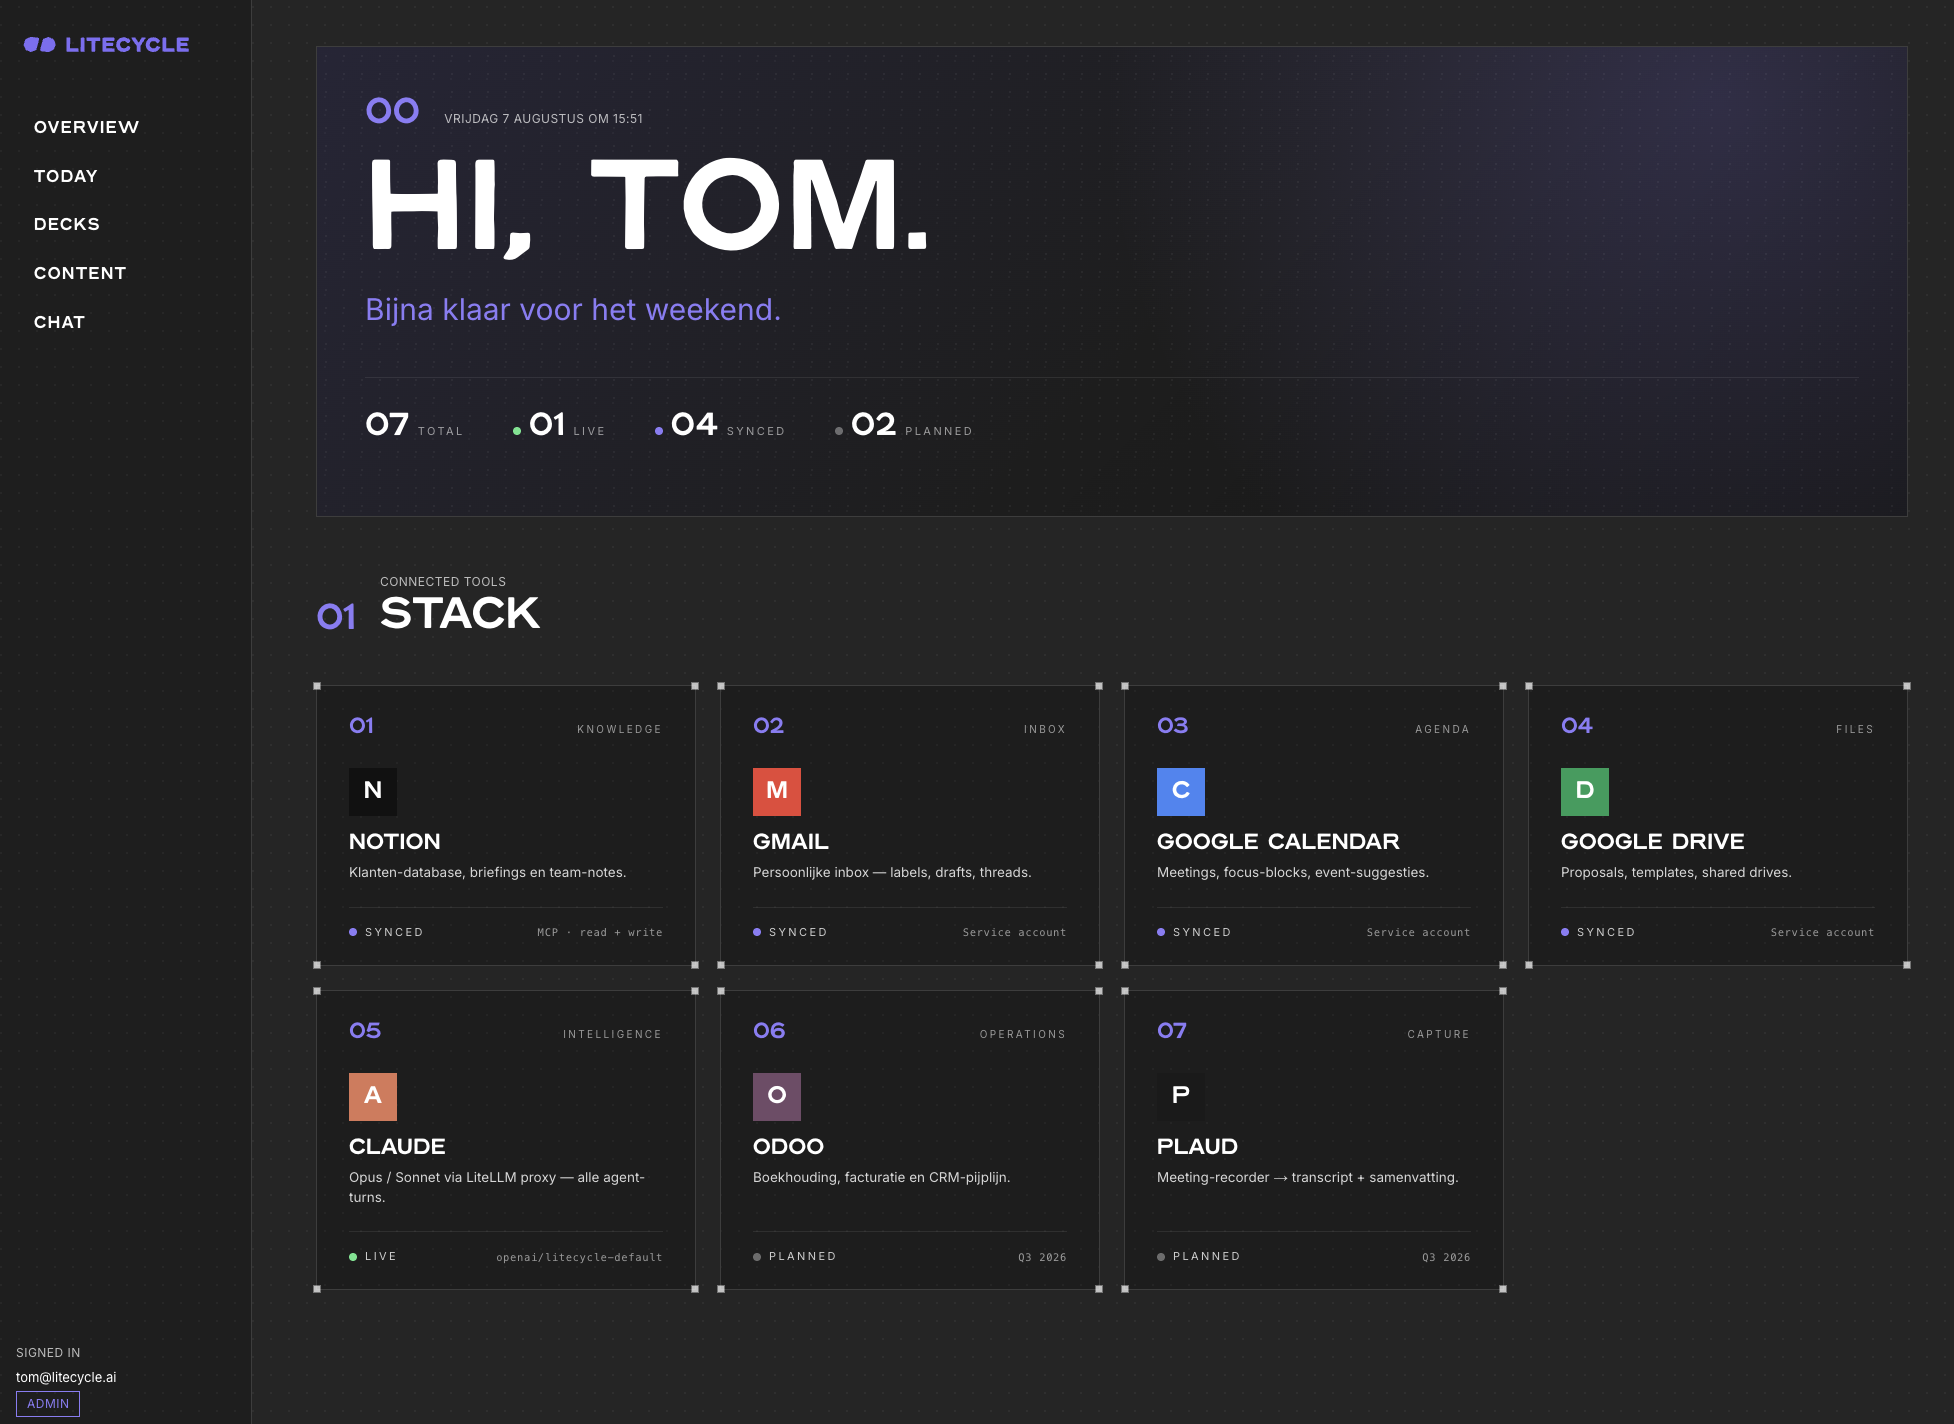This screenshot has height=1424, width=1954.
Task: Click 'MCP · read + write' on Notion card
Action: click(600, 932)
